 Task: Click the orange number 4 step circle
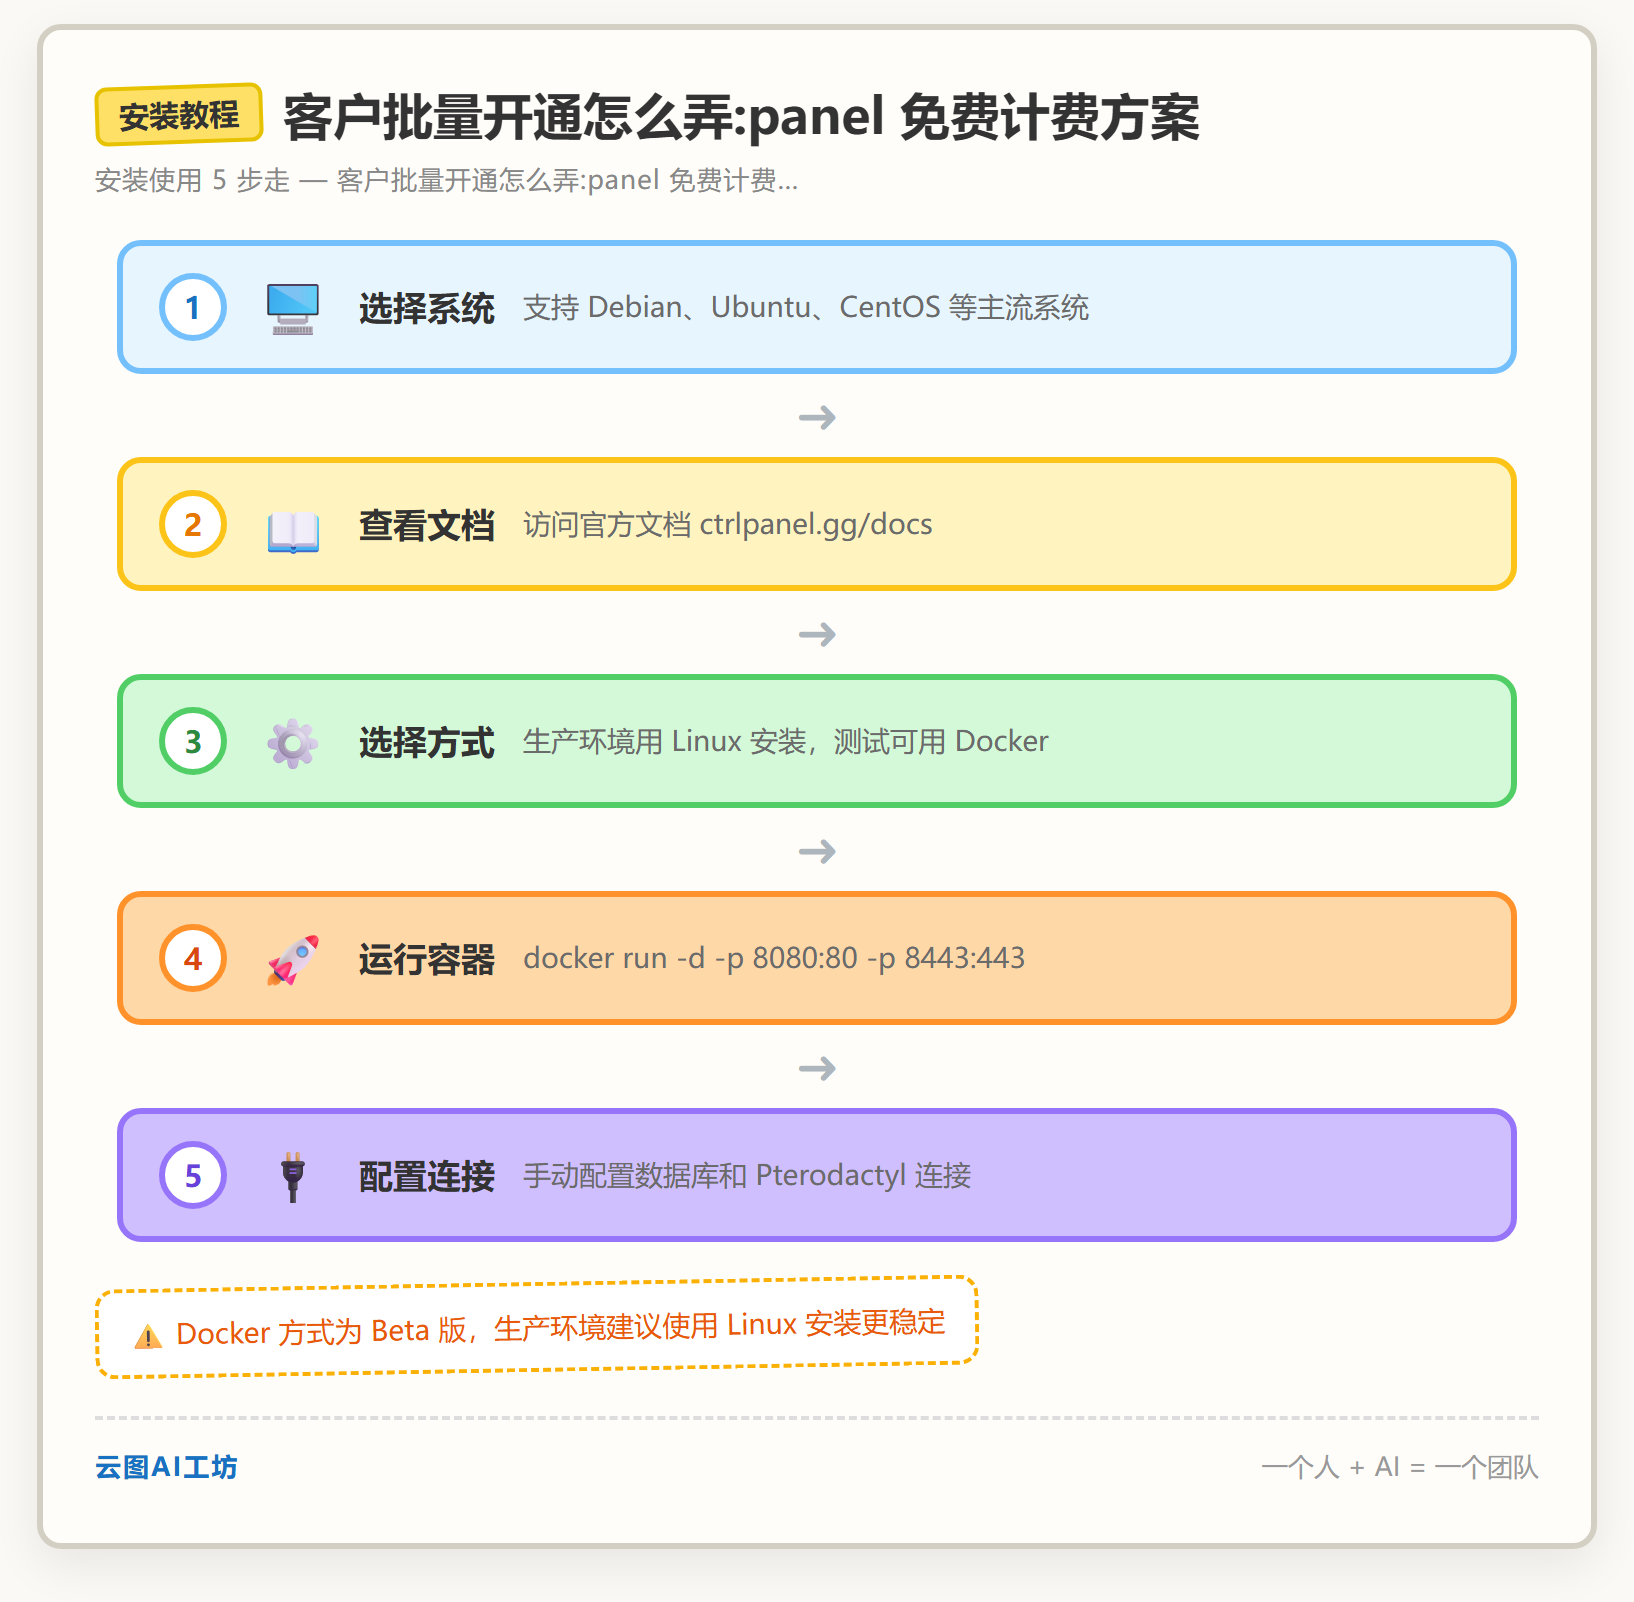[193, 958]
